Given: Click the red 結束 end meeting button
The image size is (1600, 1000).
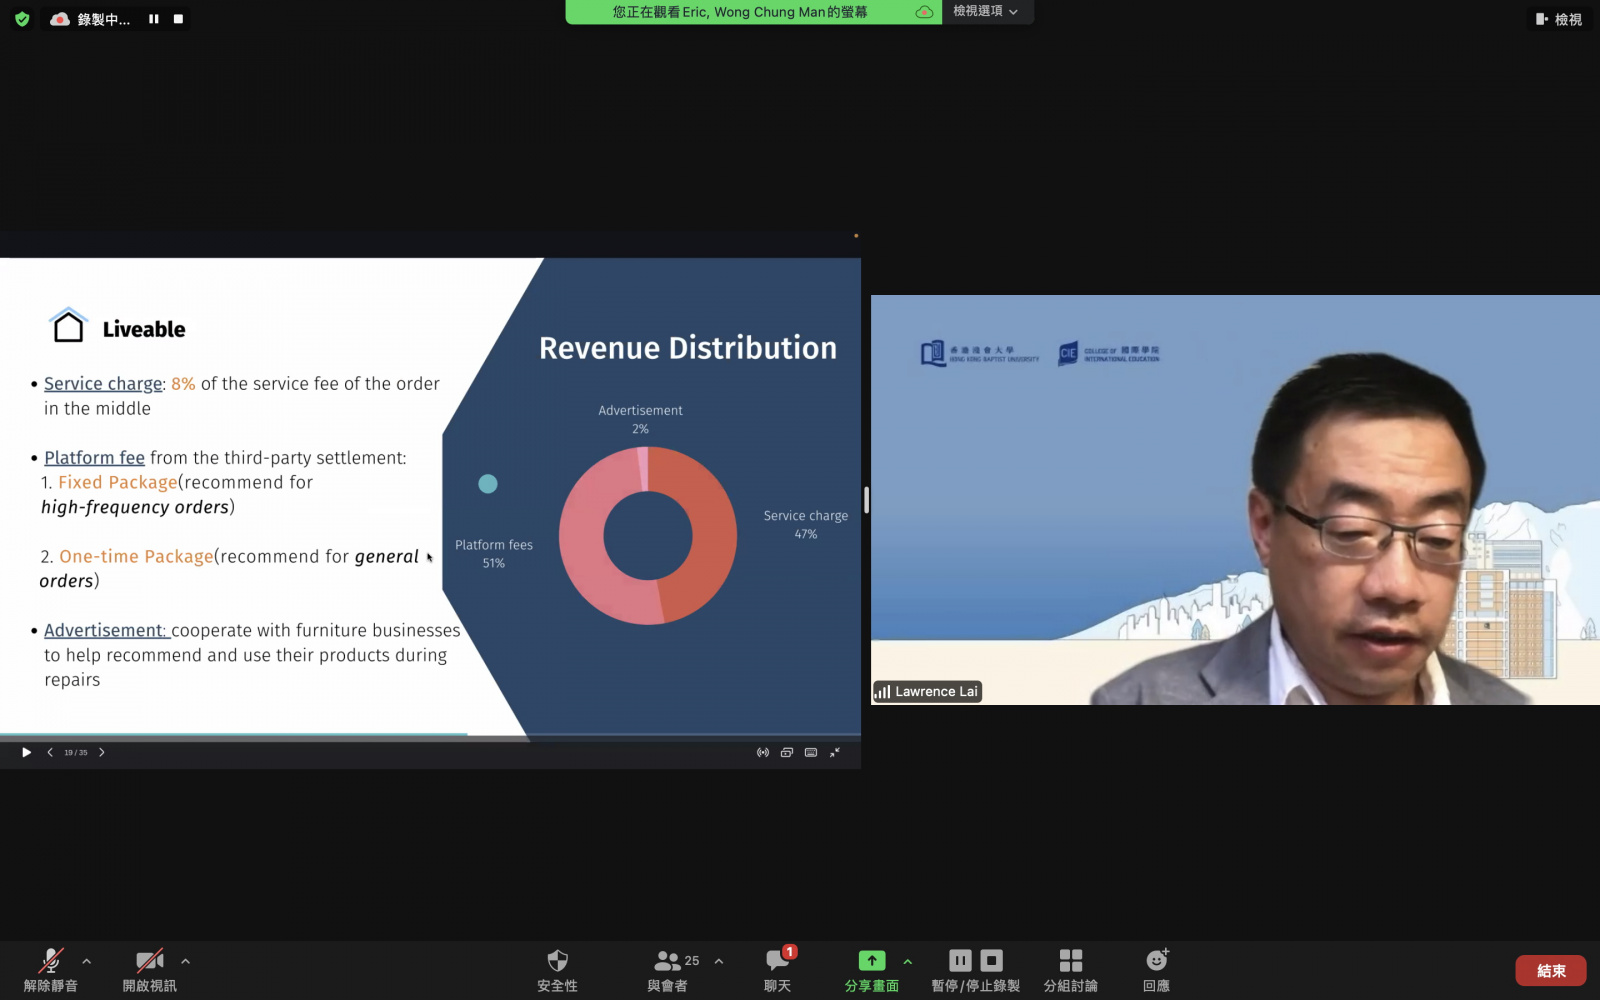Looking at the screenshot, I should 1551,971.
